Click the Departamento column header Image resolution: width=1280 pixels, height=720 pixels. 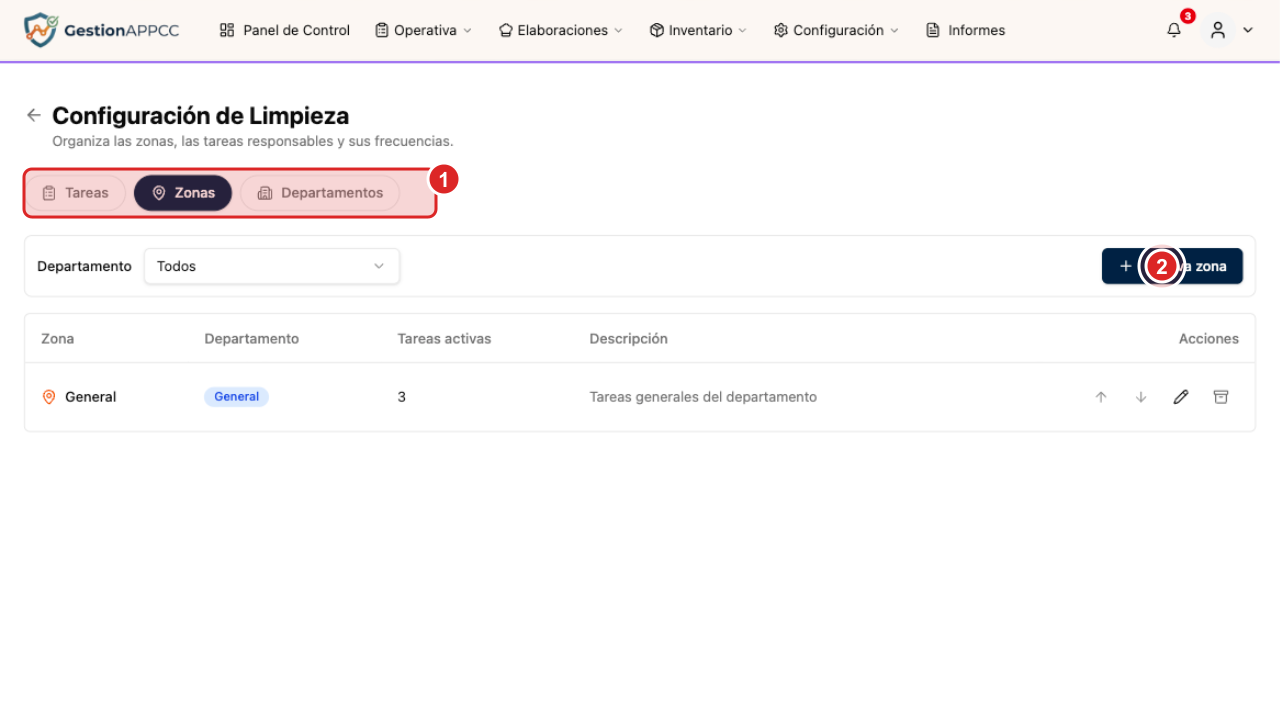point(252,339)
